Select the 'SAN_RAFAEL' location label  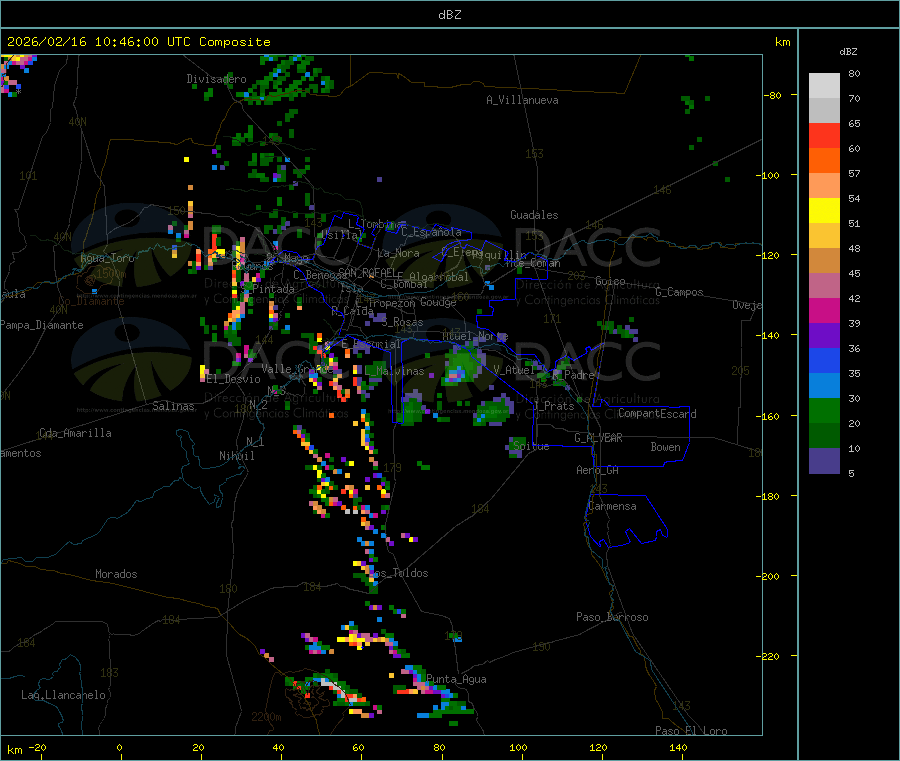pos(367,272)
